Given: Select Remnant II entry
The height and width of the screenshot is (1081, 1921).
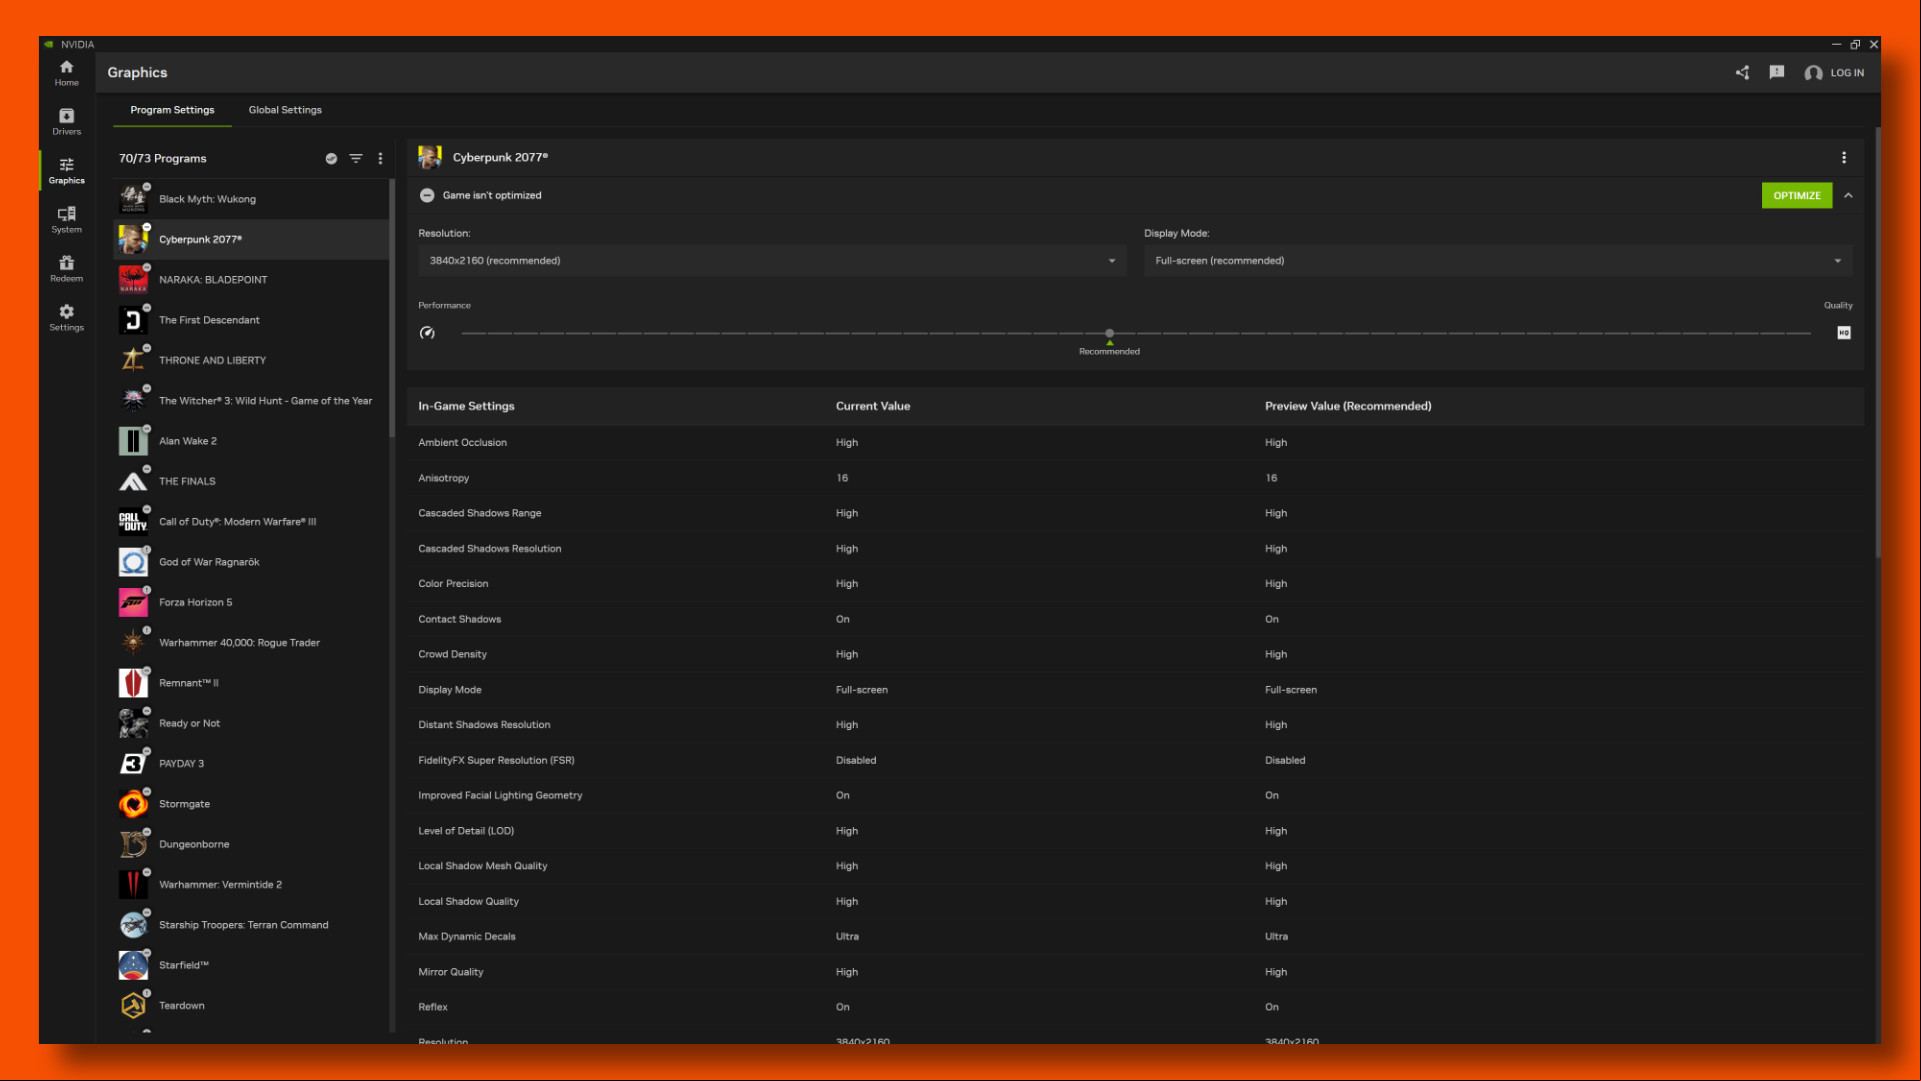Looking at the screenshot, I should click(251, 683).
